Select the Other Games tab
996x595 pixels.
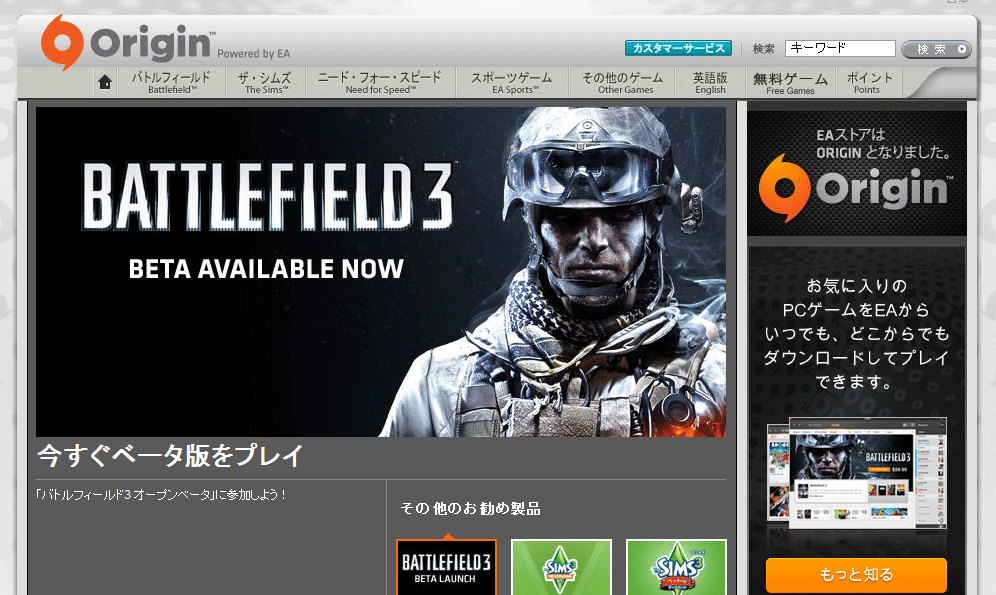click(622, 83)
